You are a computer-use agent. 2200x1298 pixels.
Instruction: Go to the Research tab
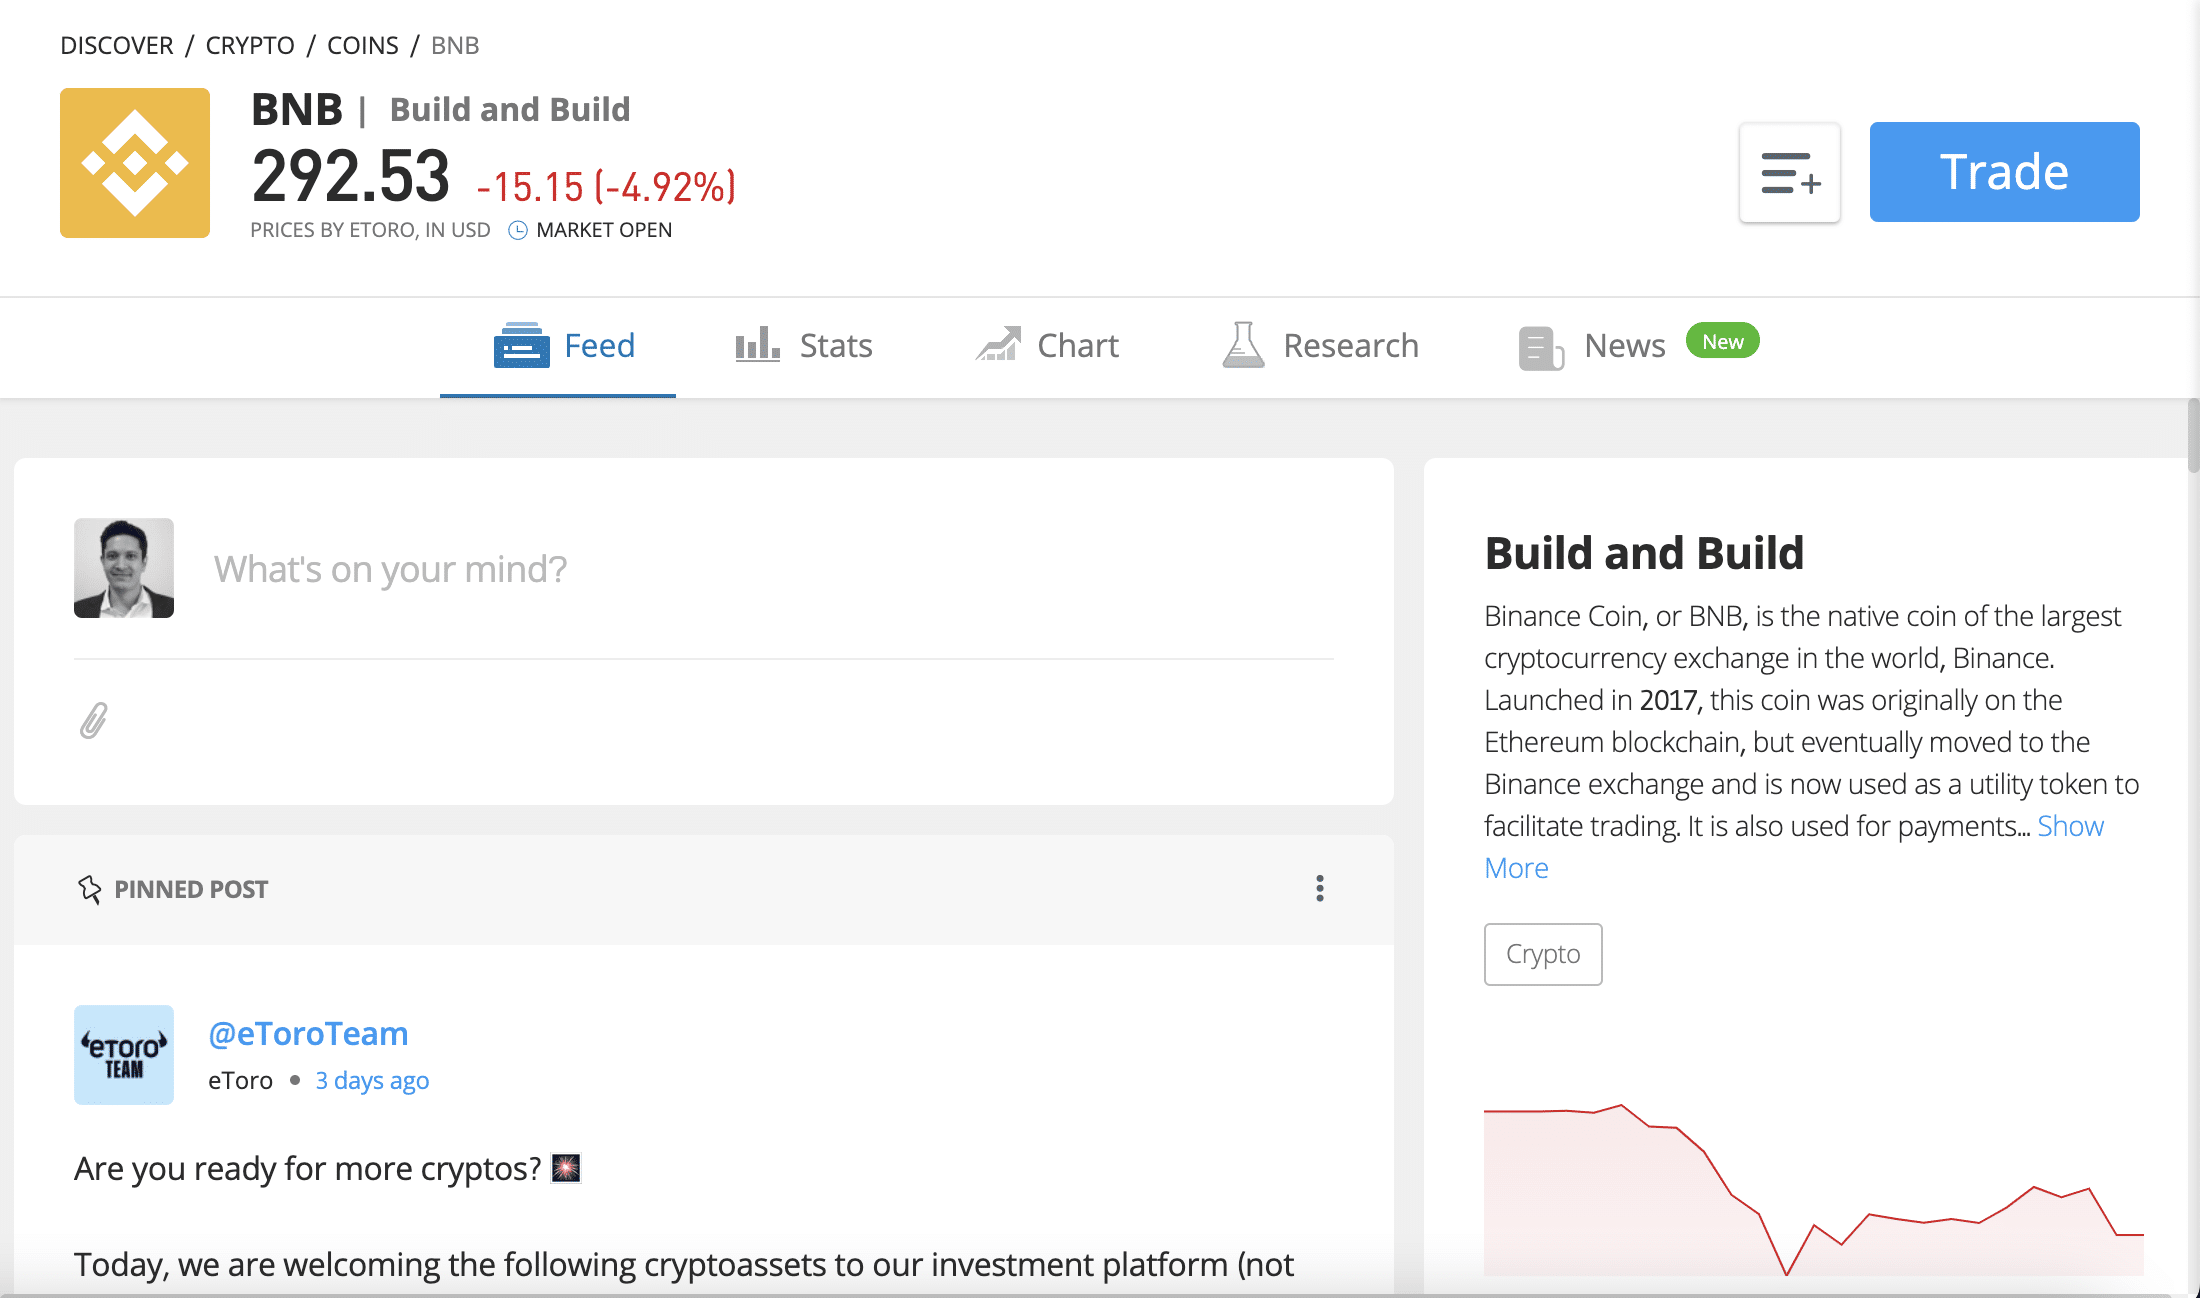point(1320,346)
